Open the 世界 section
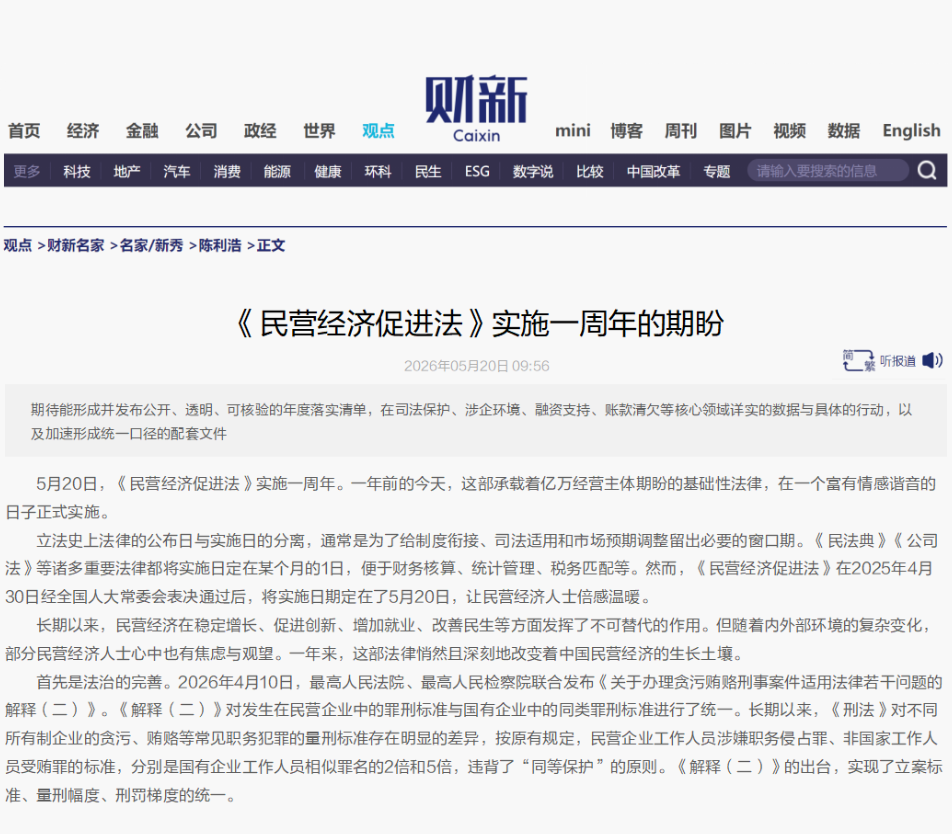 pyautogui.click(x=319, y=131)
